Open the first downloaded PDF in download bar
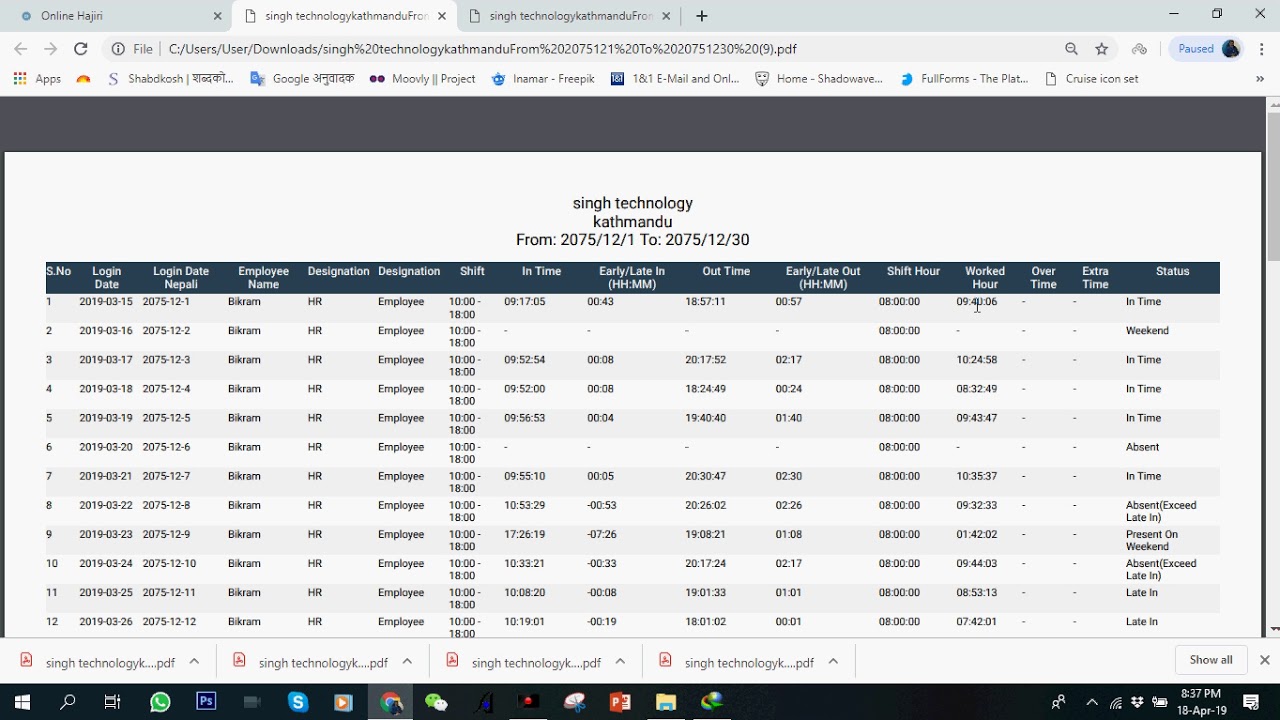Viewport: 1280px width, 720px height. click(97, 662)
